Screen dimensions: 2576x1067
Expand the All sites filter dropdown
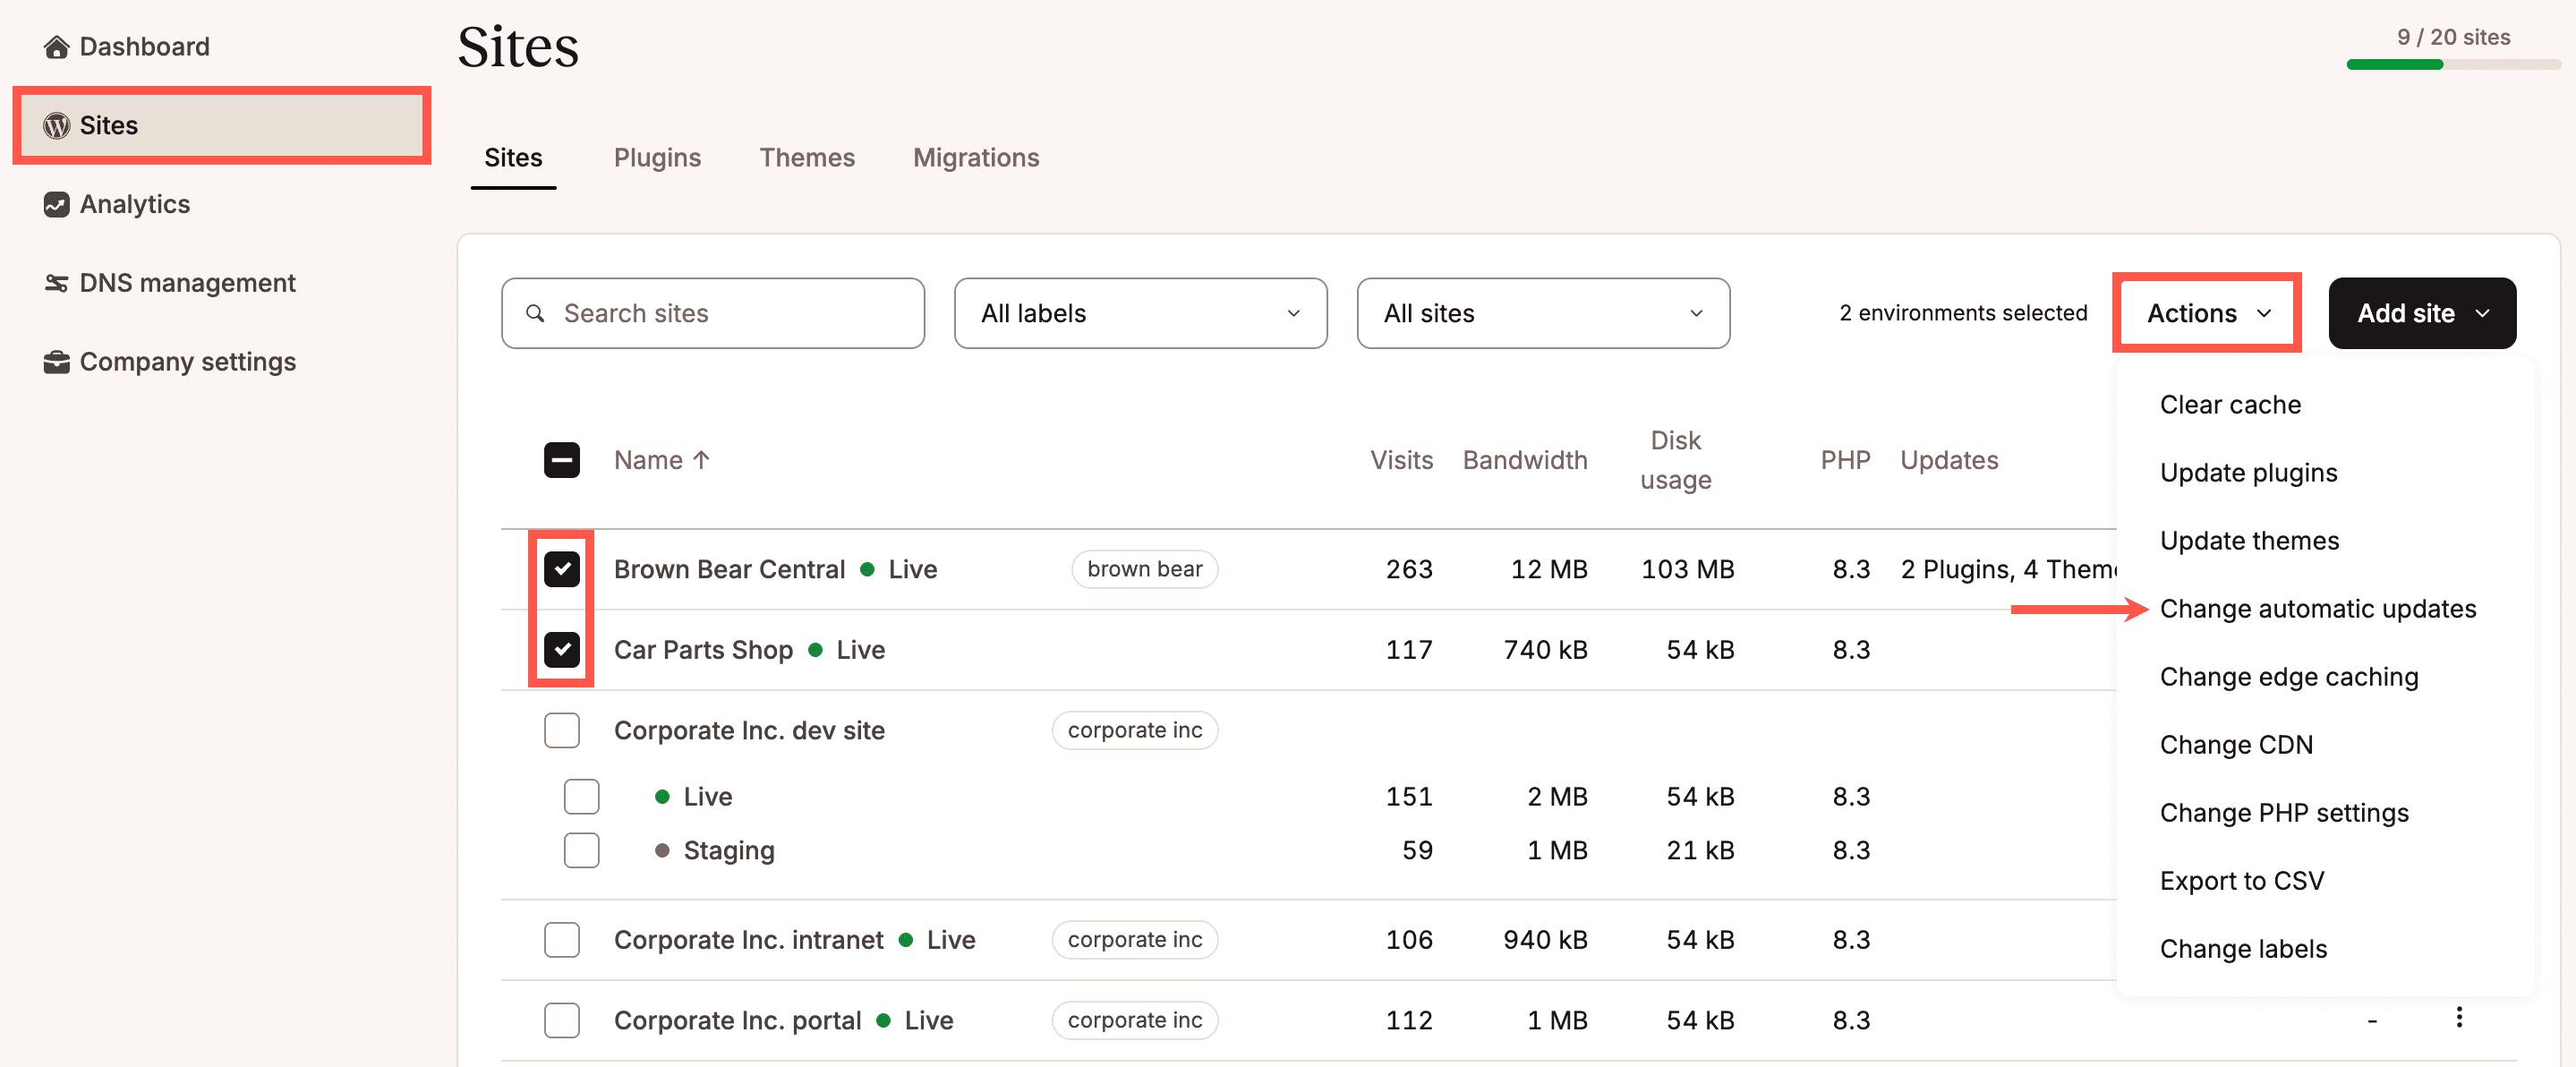point(1543,313)
